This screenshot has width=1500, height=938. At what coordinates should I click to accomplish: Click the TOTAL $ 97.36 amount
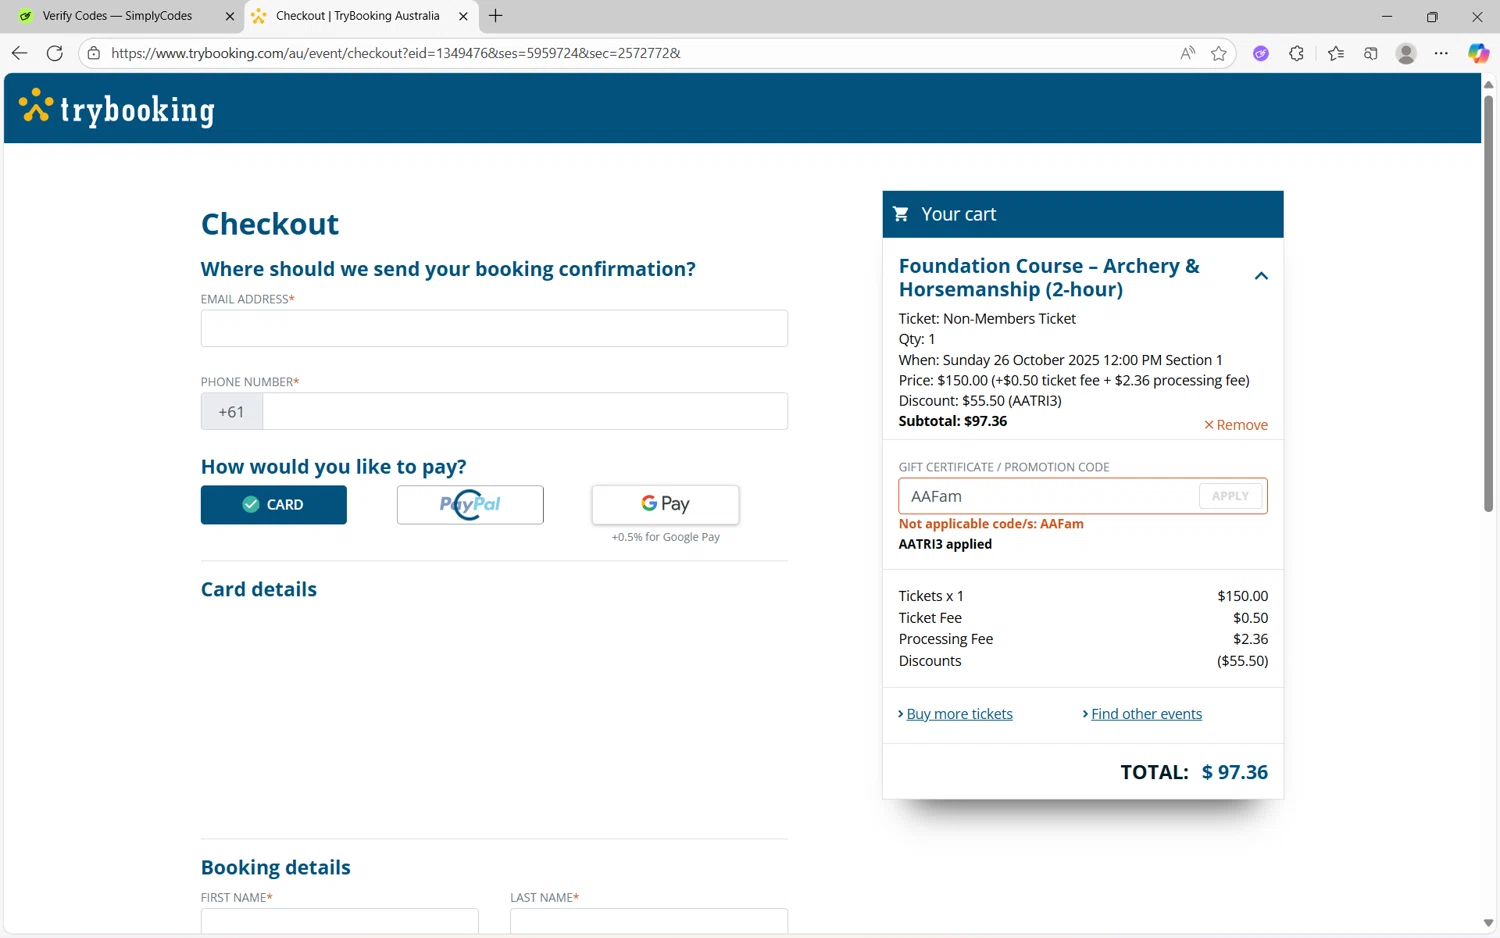click(1234, 772)
